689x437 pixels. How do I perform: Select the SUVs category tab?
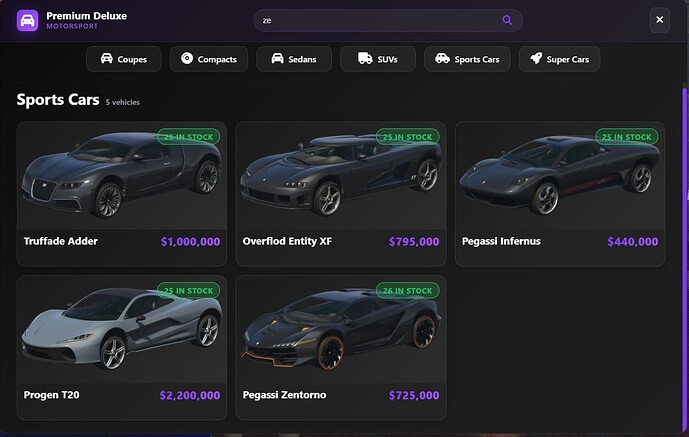point(378,59)
